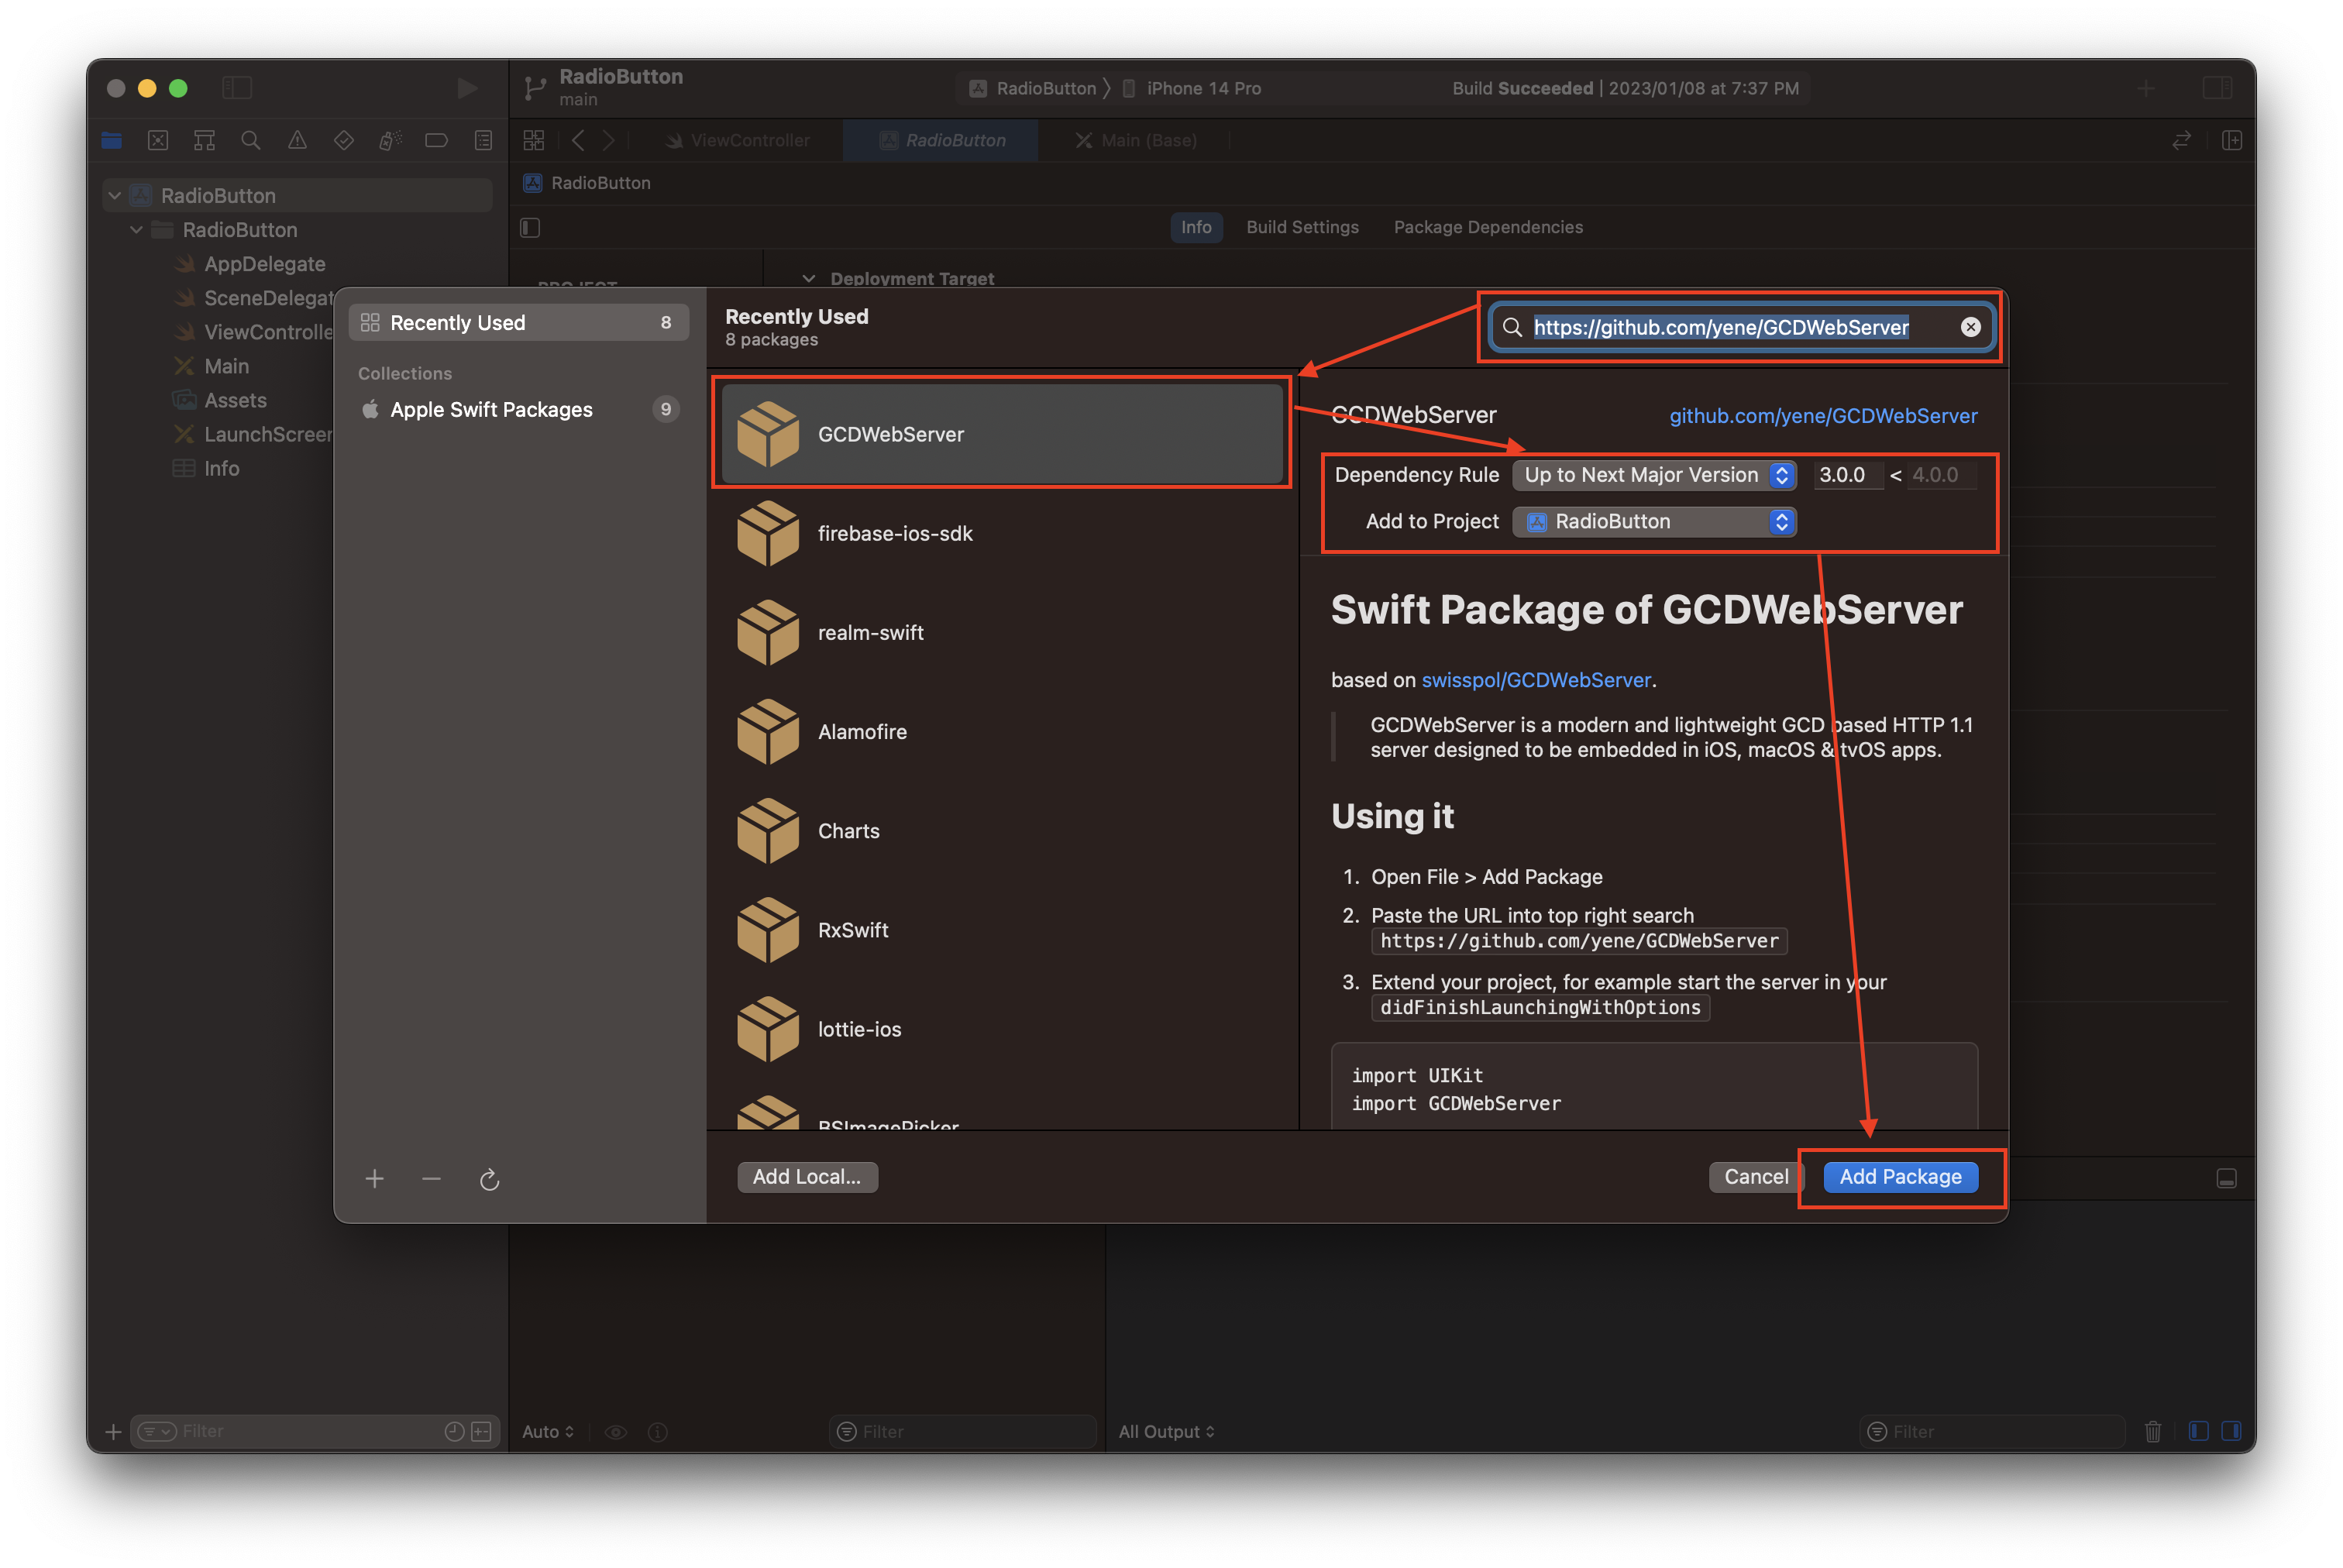The height and width of the screenshot is (1568, 2343).
Task: Open the Find navigator magnifier icon
Action: pyautogui.click(x=251, y=140)
